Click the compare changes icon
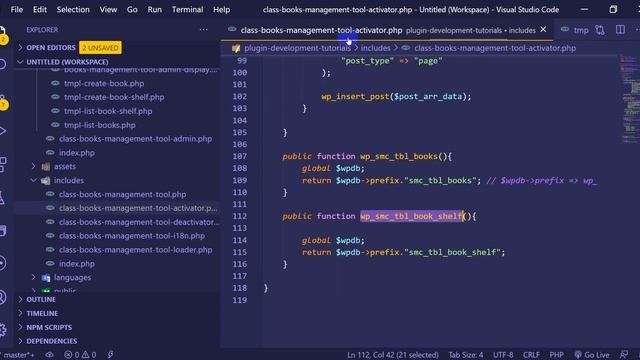The height and width of the screenshot is (360, 640). click(x=600, y=30)
